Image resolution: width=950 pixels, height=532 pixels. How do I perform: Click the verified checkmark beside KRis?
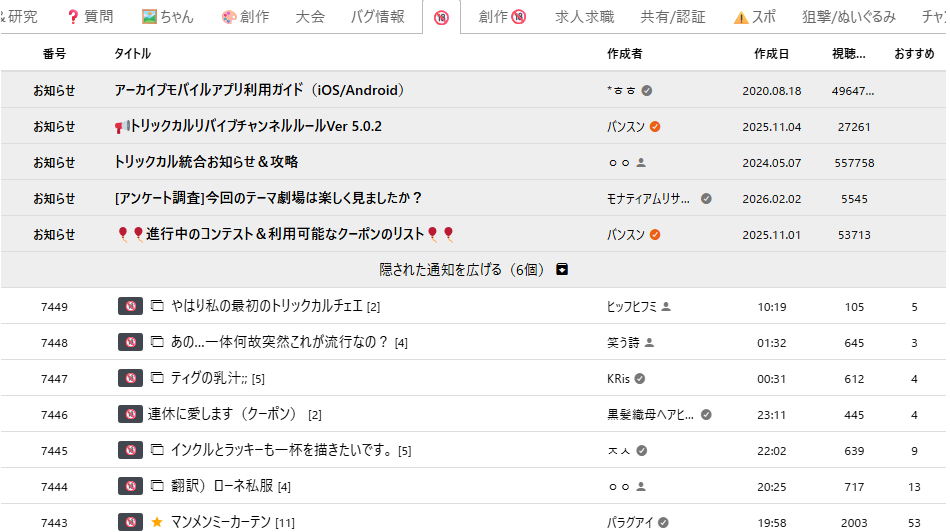[640, 379]
